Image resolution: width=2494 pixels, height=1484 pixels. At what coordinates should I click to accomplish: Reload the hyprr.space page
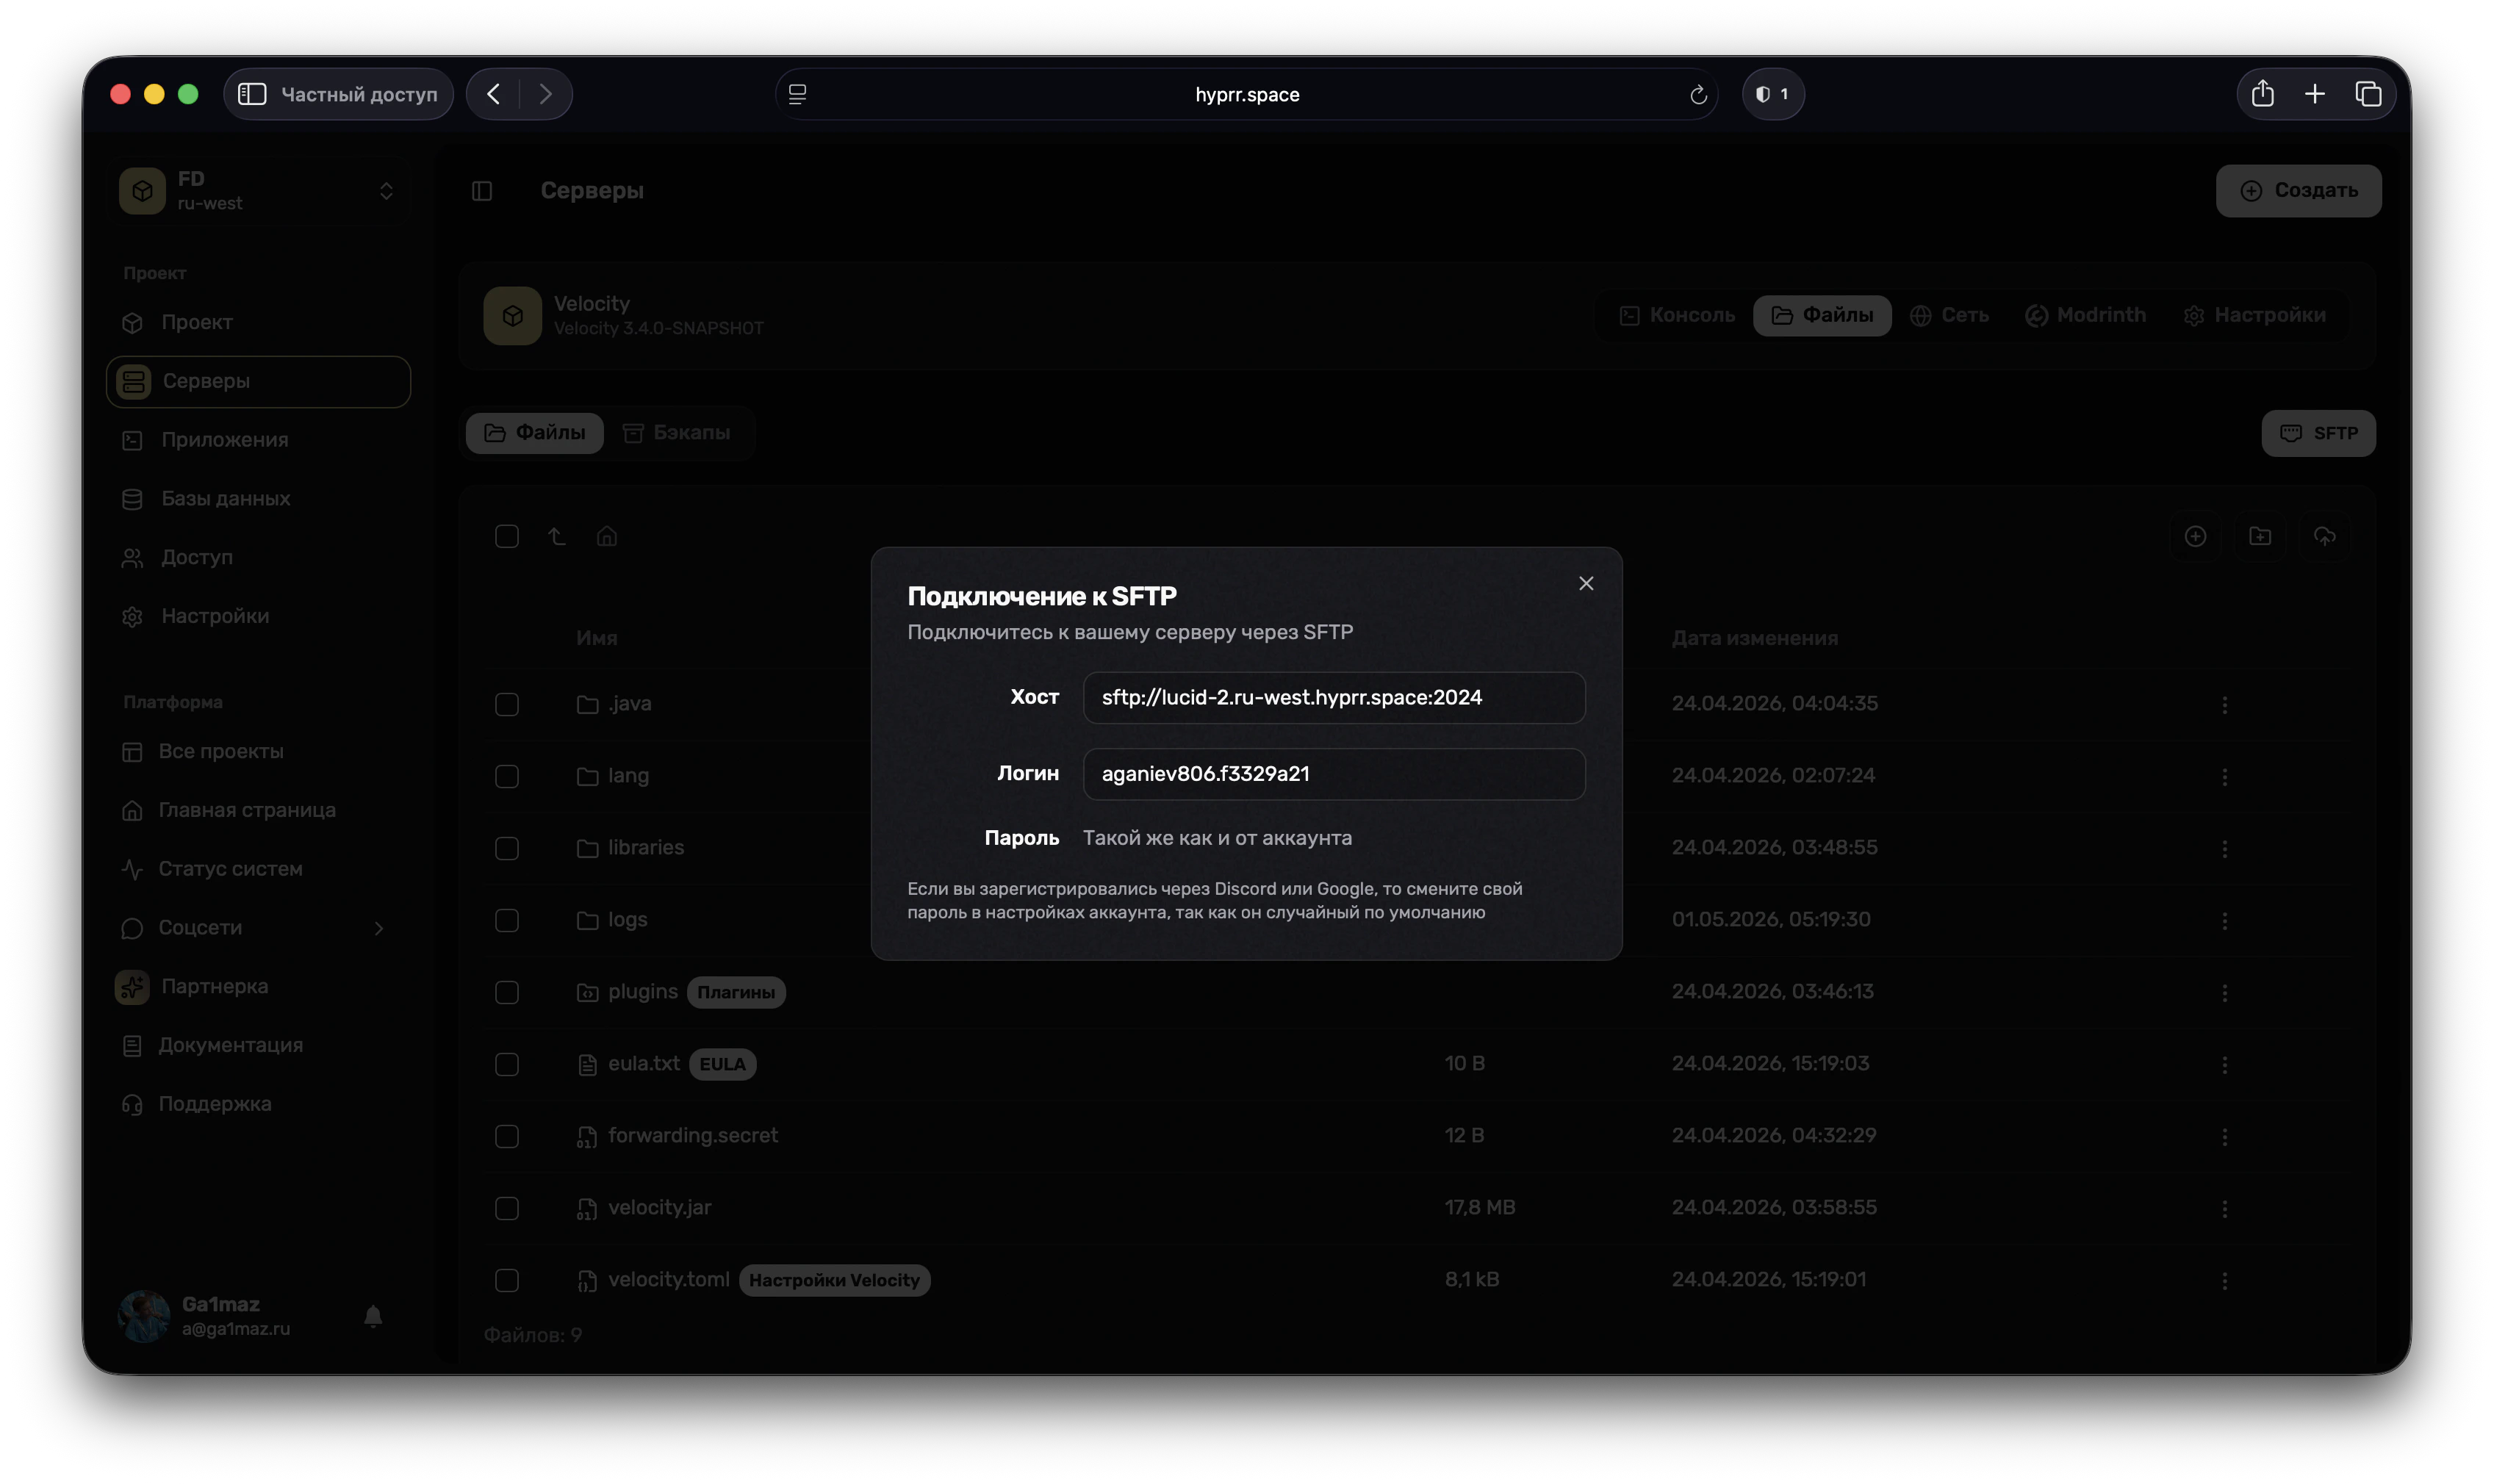pyautogui.click(x=1697, y=94)
